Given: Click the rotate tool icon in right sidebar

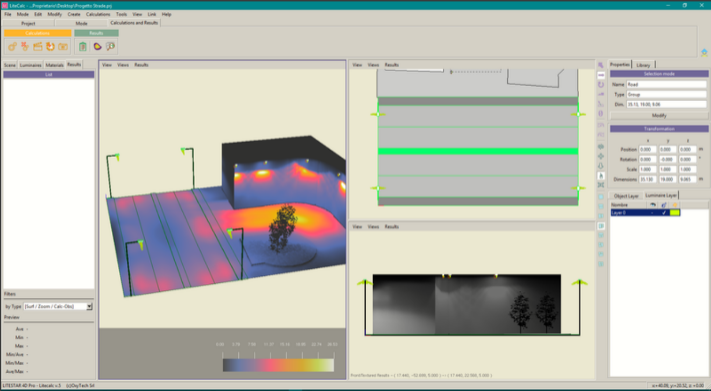Looking at the screenshot, I should click(601, 85).
